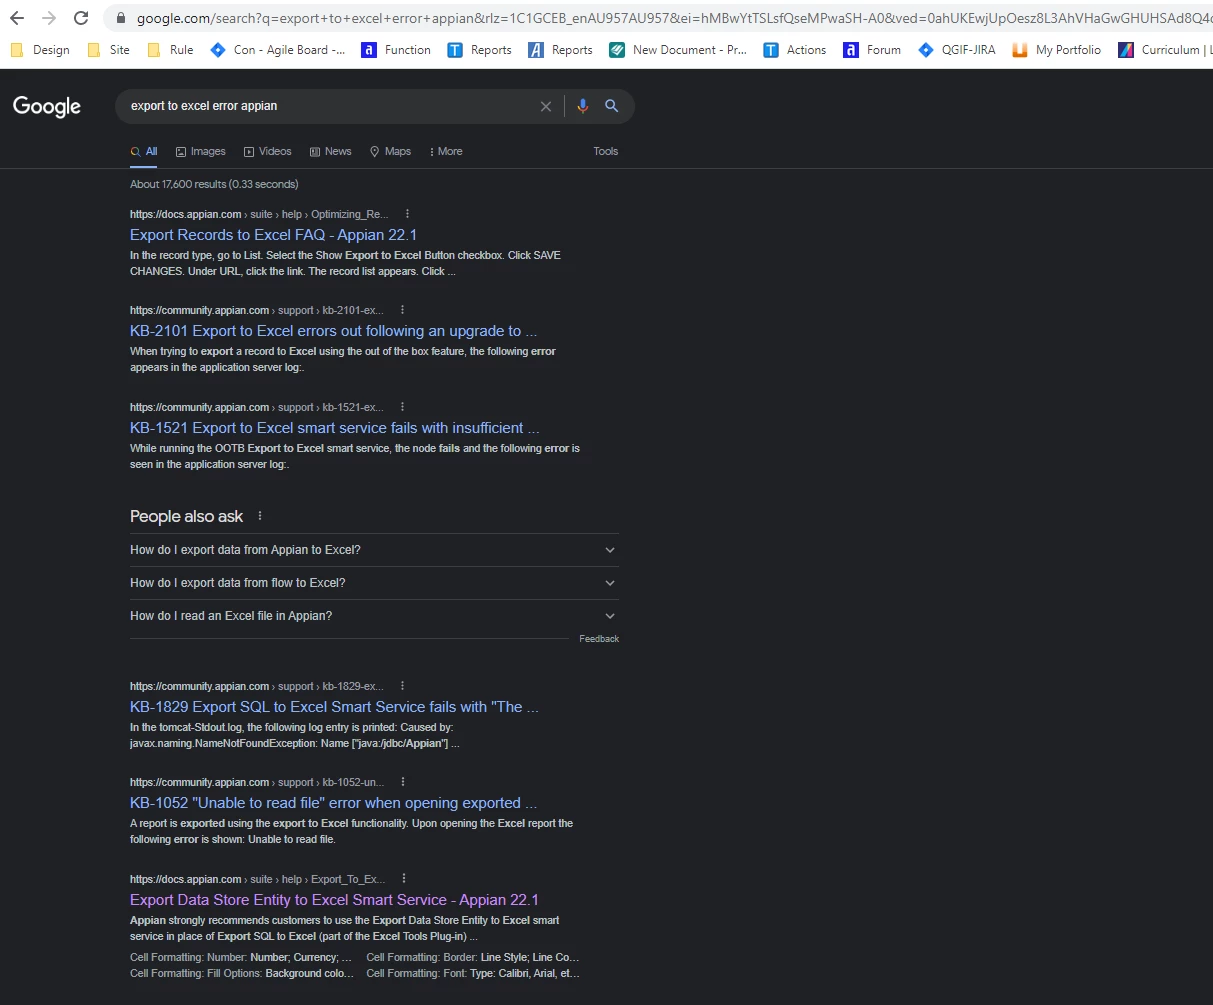Open options menu for KB-1052 result
The image size is (1213, 1005).
click(402, 782)
